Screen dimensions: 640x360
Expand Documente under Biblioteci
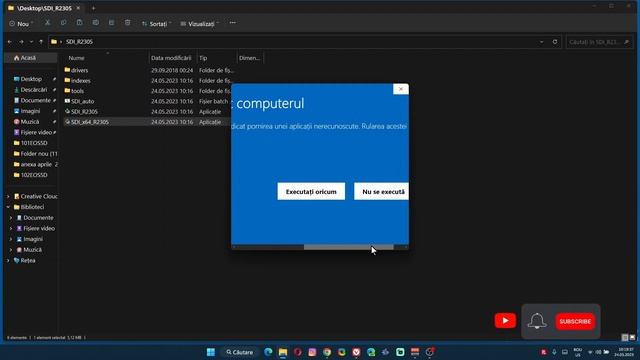point(11,218)
